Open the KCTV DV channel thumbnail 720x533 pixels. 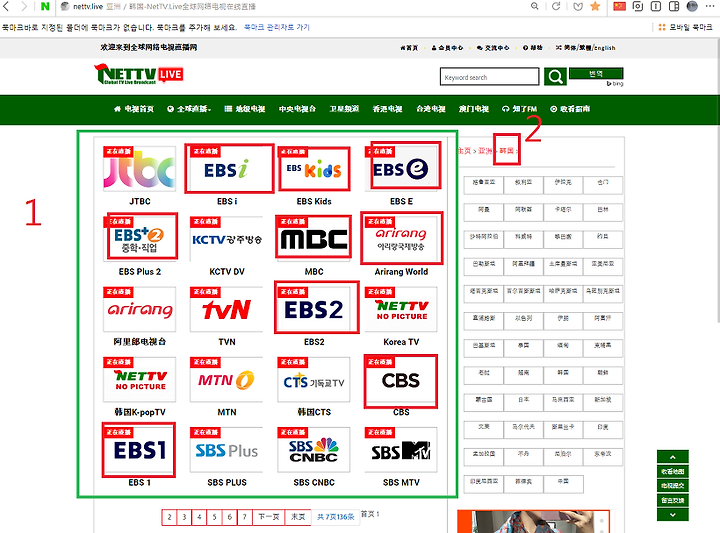226,239
